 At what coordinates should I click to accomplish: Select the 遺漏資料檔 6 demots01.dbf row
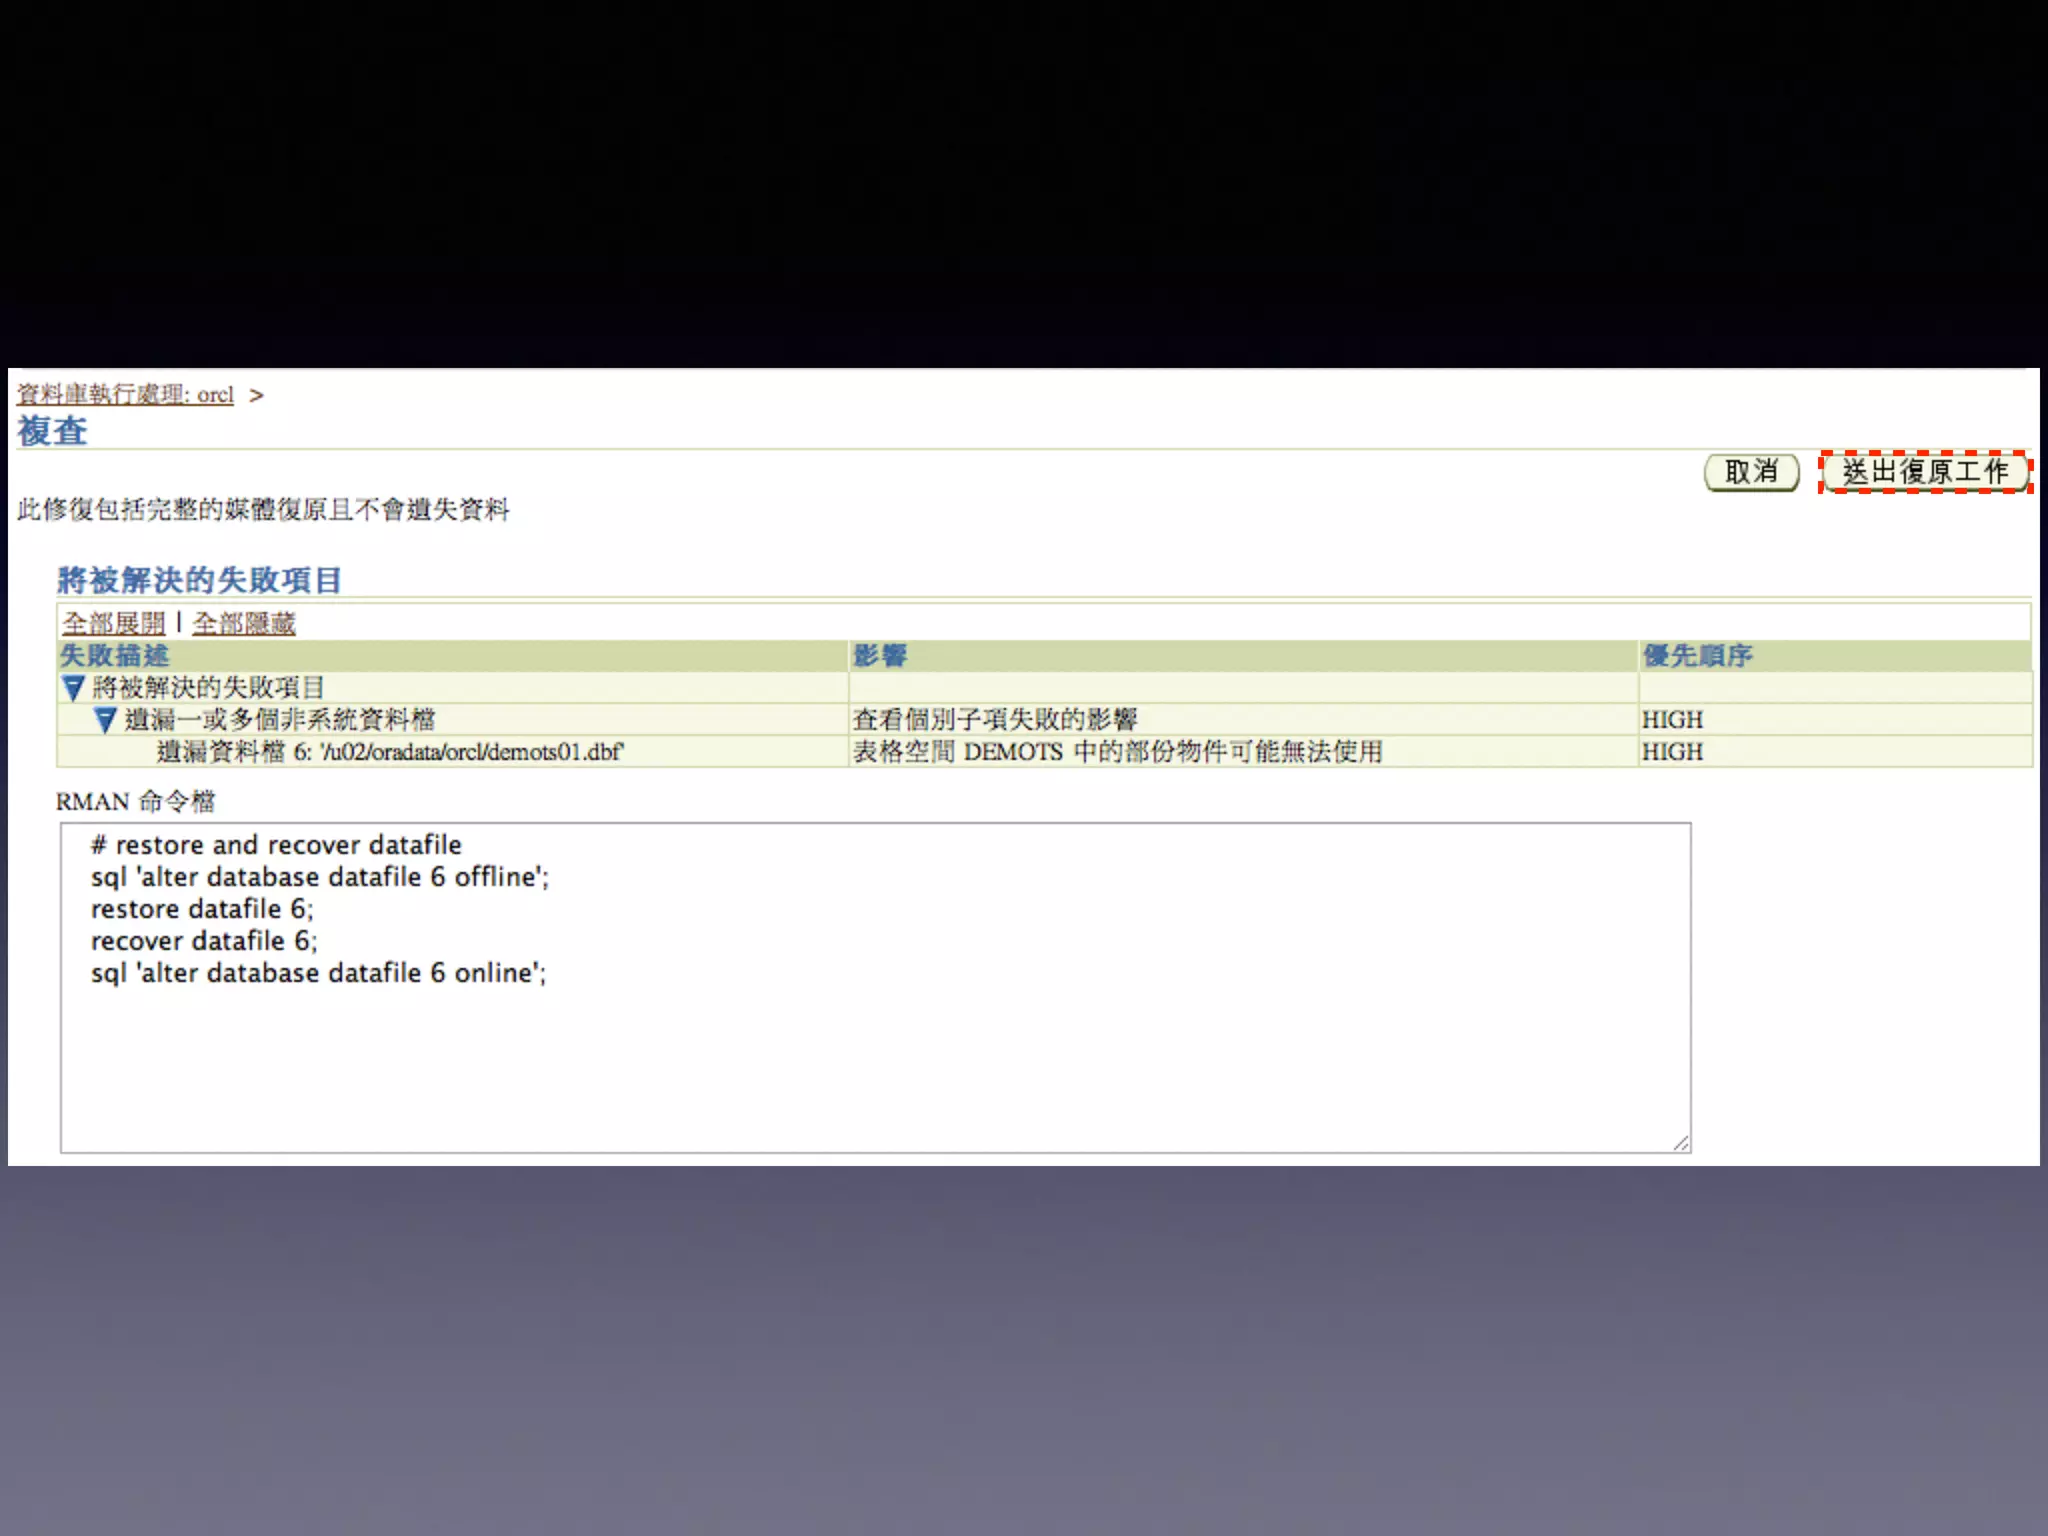click(390, 752)
